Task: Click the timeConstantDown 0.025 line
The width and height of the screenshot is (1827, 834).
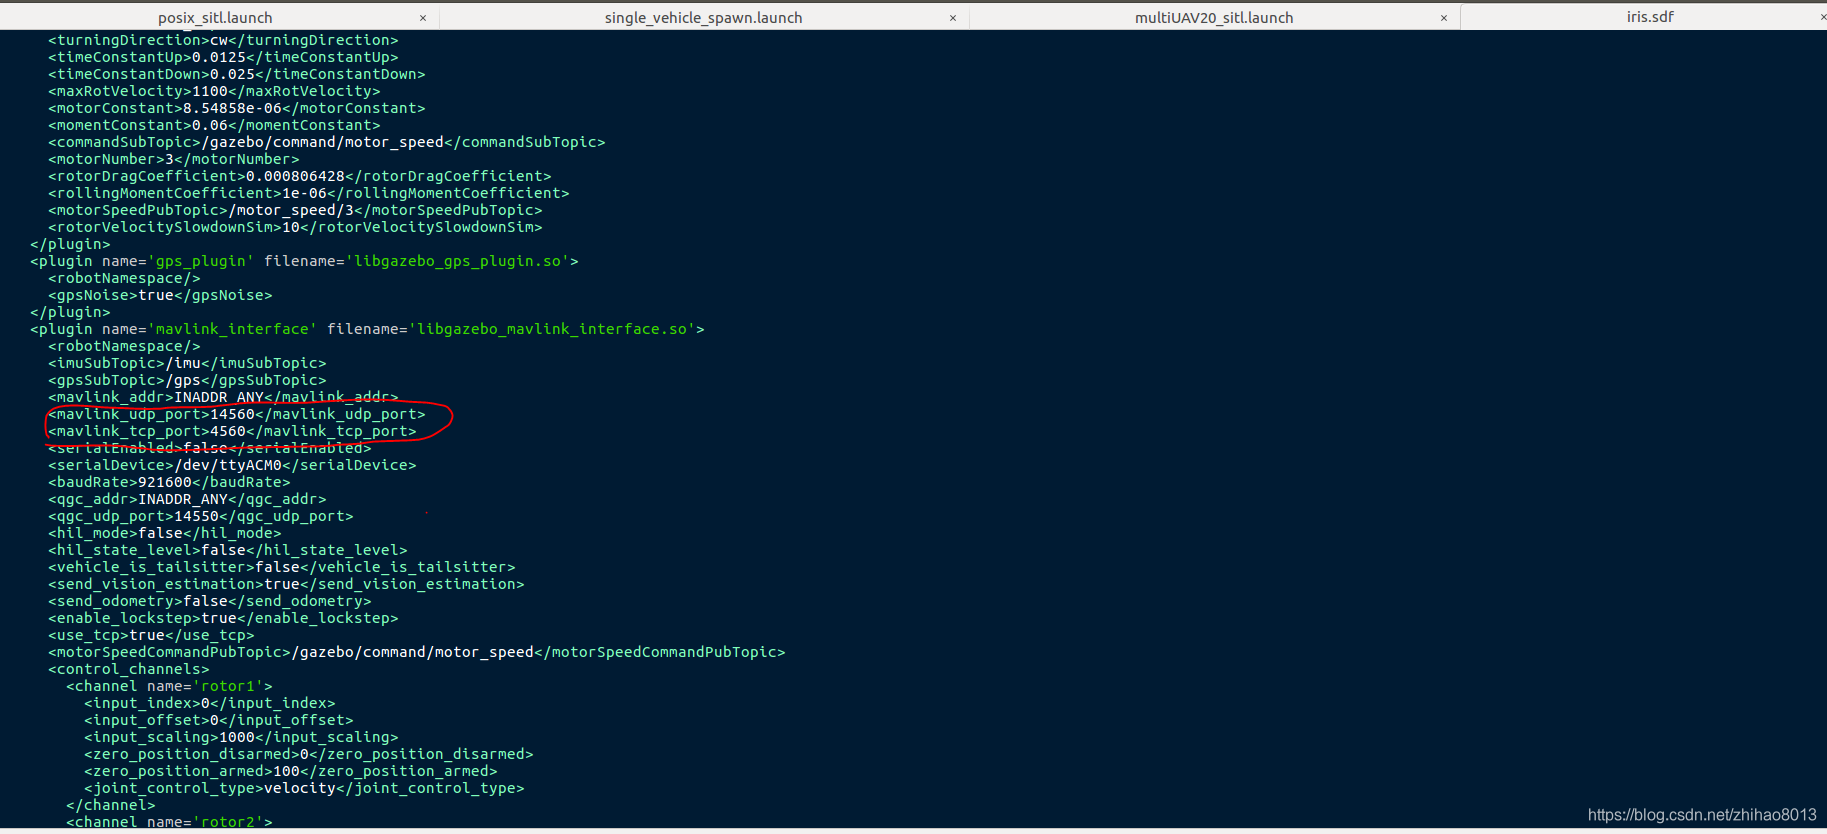Action: (237, 74)
